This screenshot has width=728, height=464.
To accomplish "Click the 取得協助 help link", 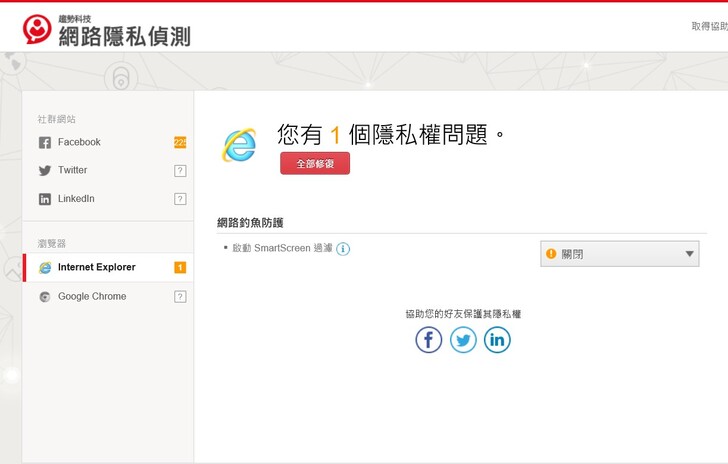I will (x=709, y=26).
